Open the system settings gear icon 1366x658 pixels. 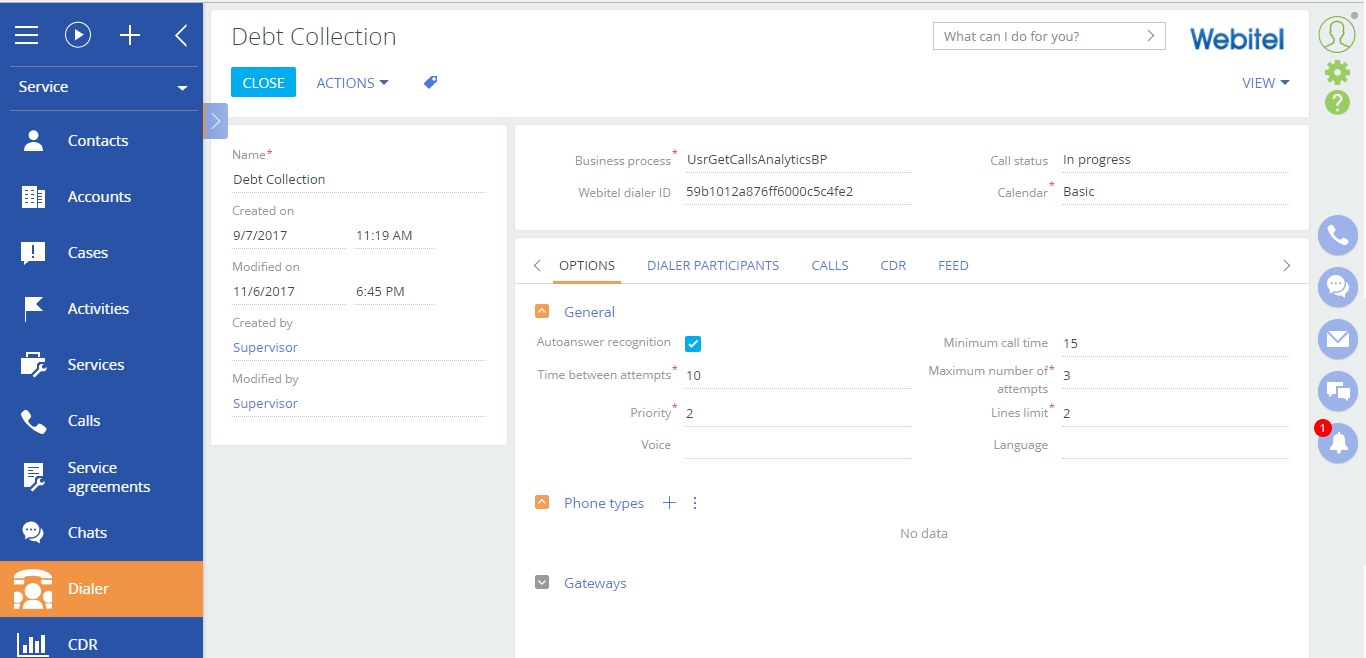tap(1337, 72)
